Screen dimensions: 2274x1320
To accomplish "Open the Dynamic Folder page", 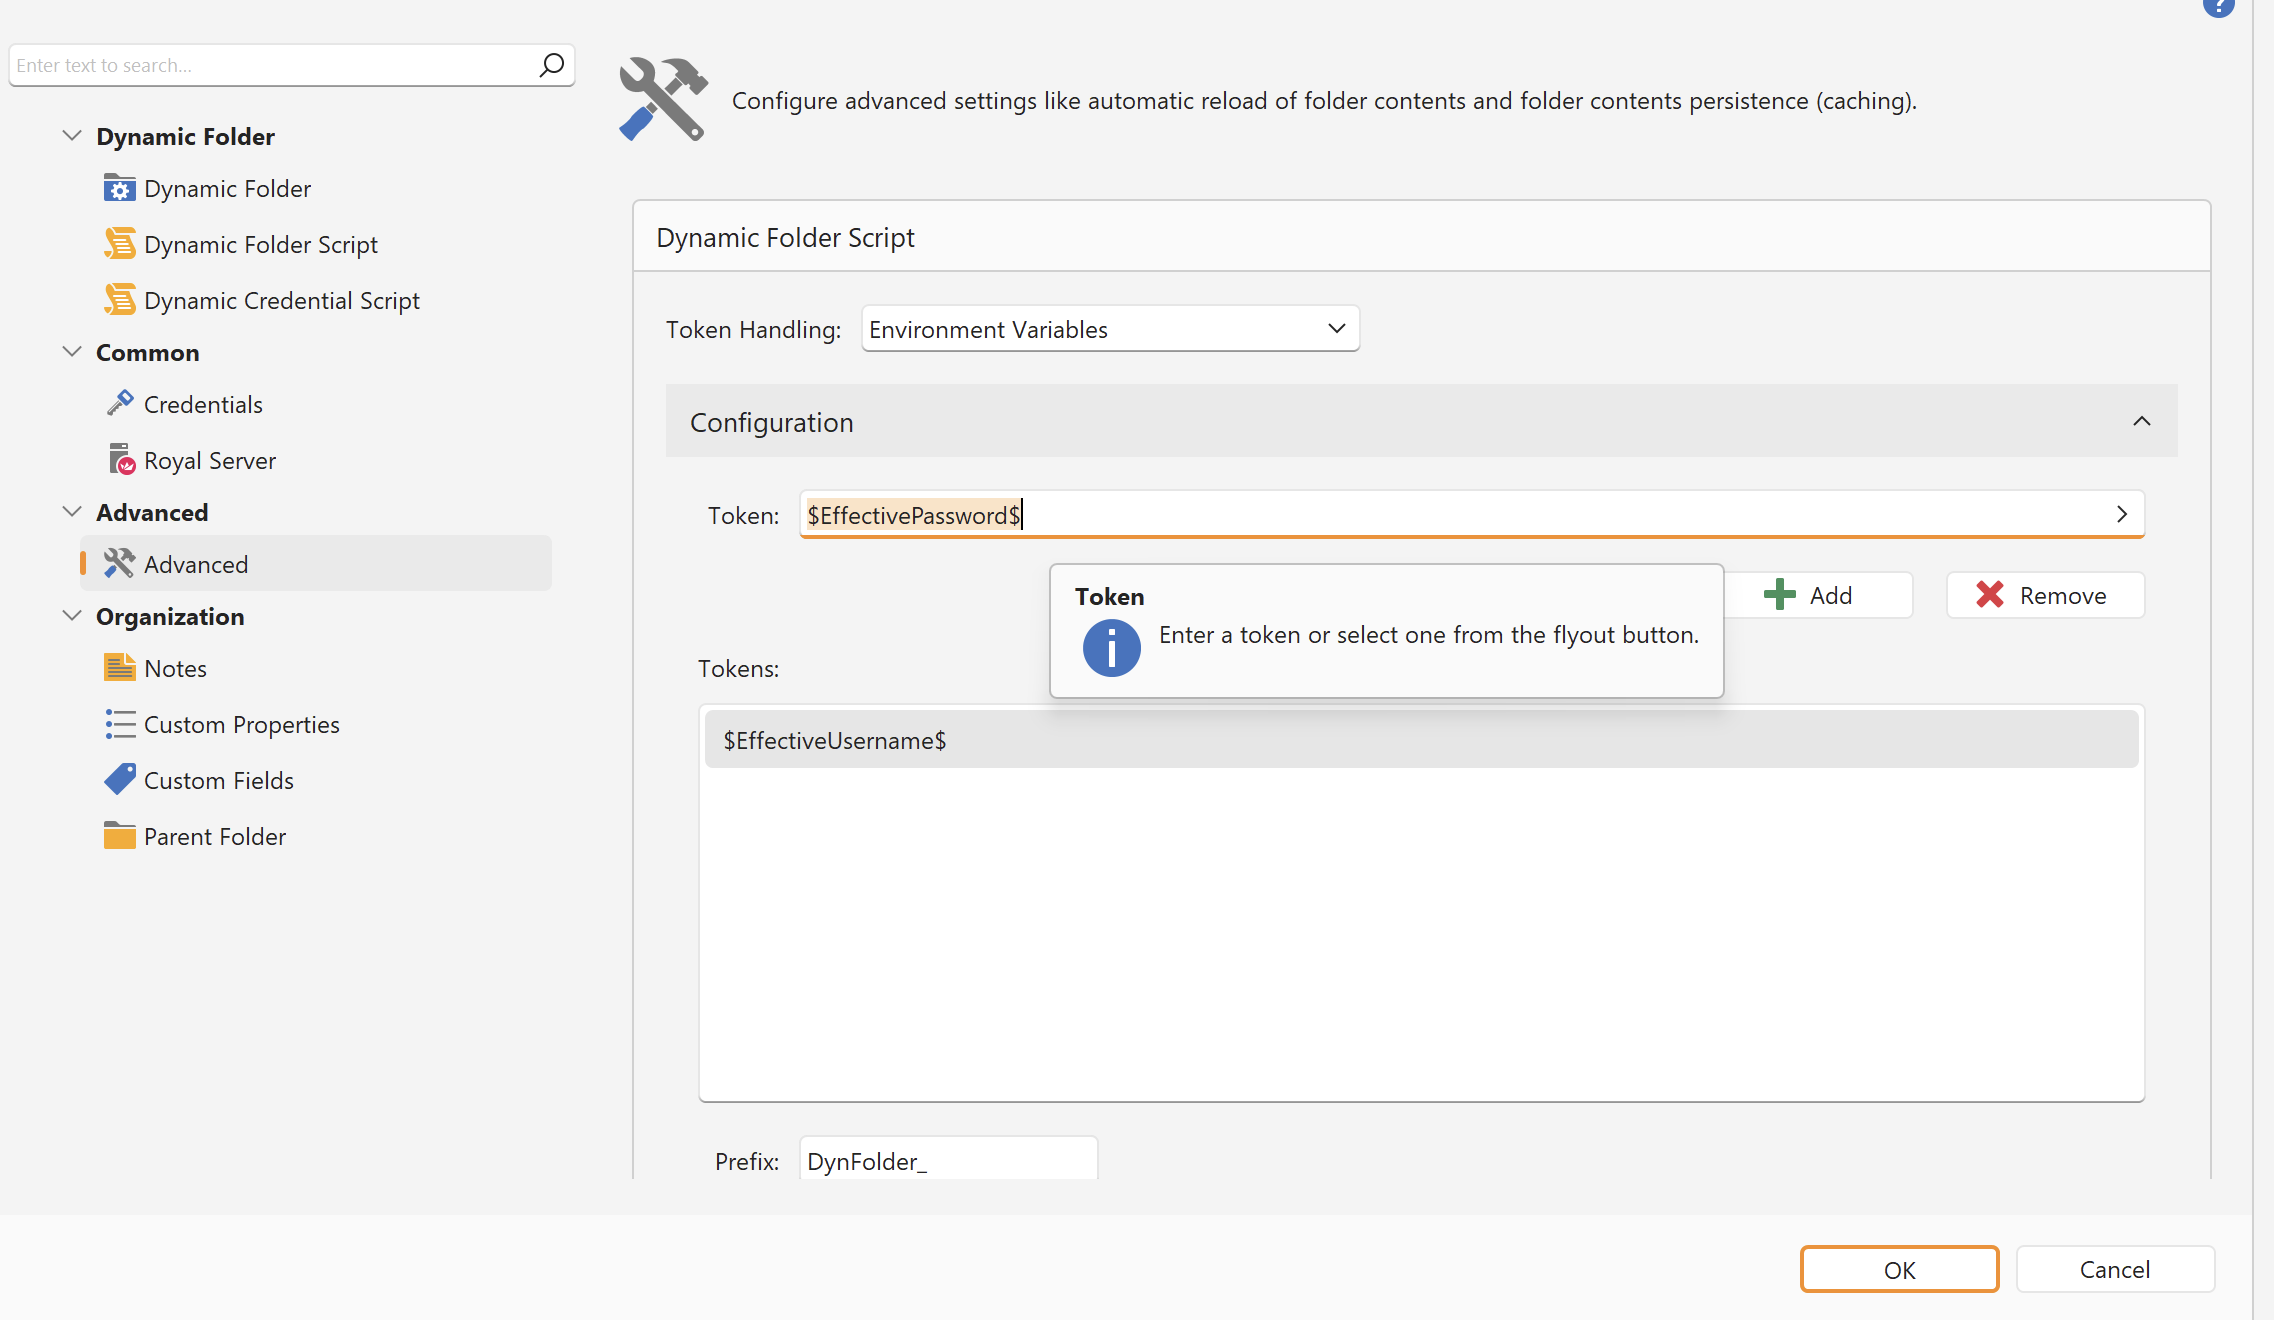I will pos(227,188).
